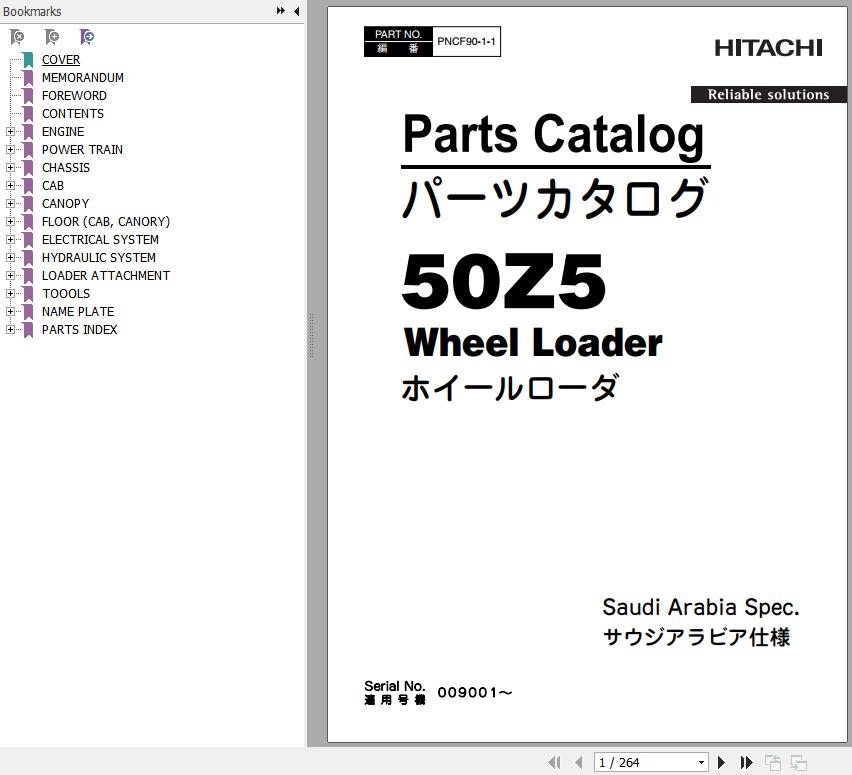The height and width of the screenshot is (775, 852).
Task: Expand the ENGINE bookmark
Action: point(10,132)
